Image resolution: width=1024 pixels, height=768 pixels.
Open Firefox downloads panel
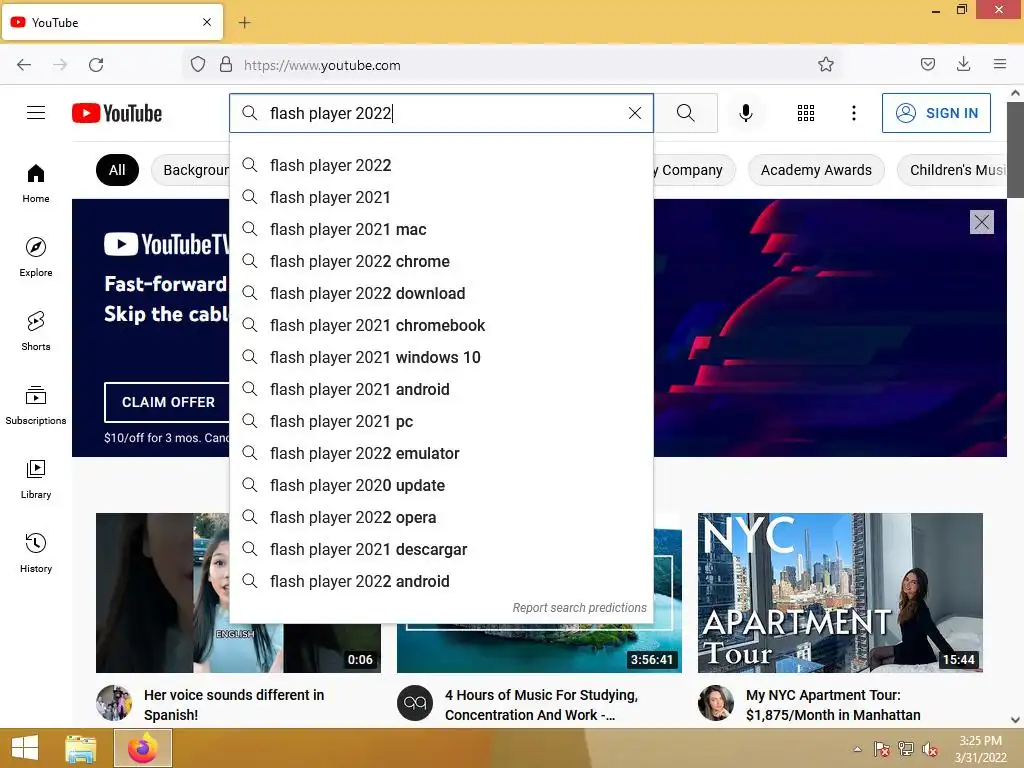(963, 65)
